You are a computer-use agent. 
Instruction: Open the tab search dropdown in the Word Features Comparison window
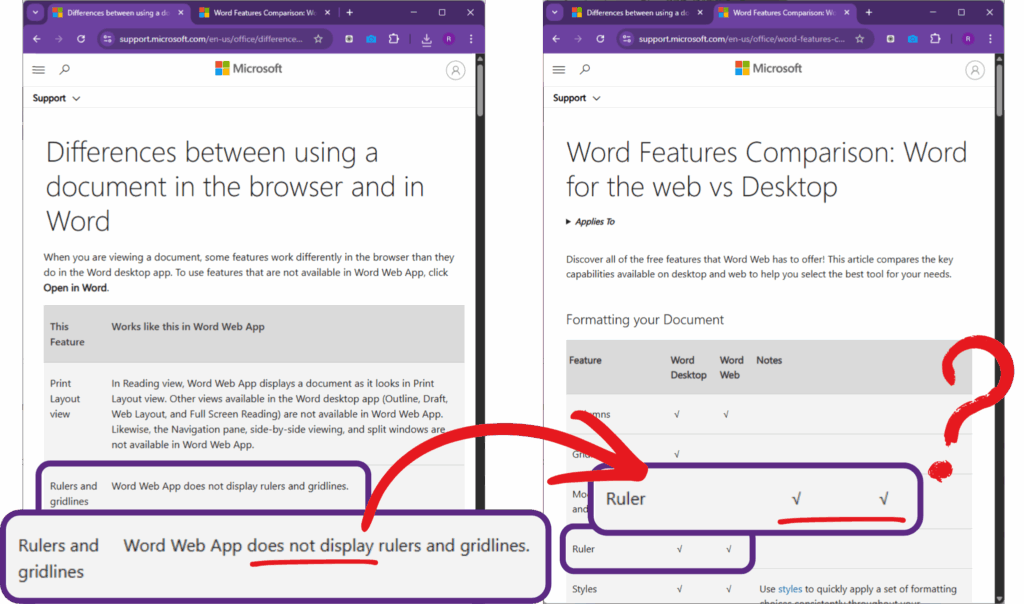point(554,12)
